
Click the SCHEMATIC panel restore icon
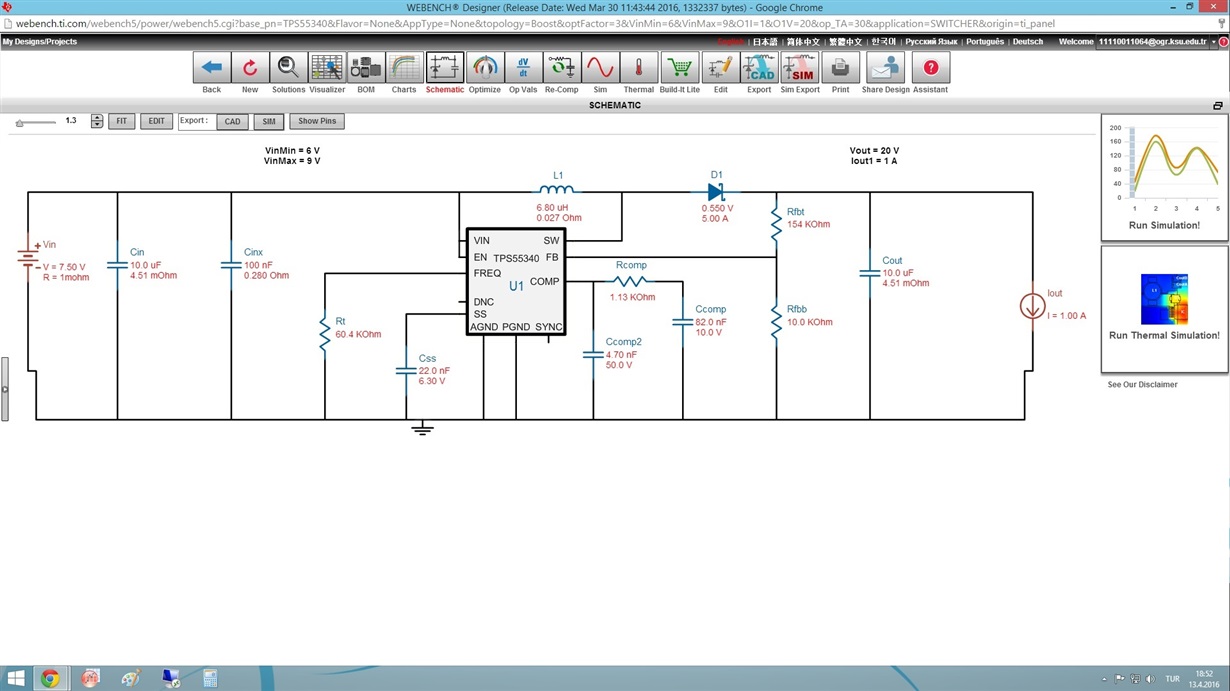[x=1217, y=105]
